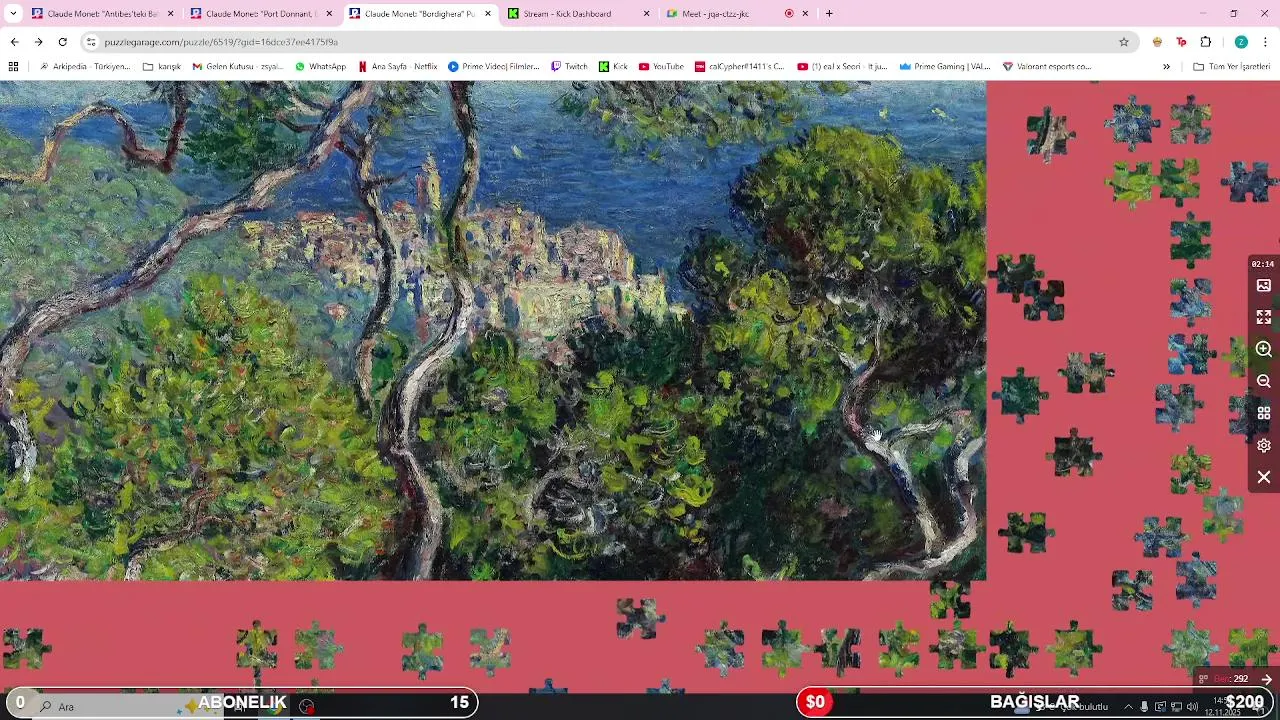Open "Tüm Yer İşaretleri" folder

(x=1232, y=67)
